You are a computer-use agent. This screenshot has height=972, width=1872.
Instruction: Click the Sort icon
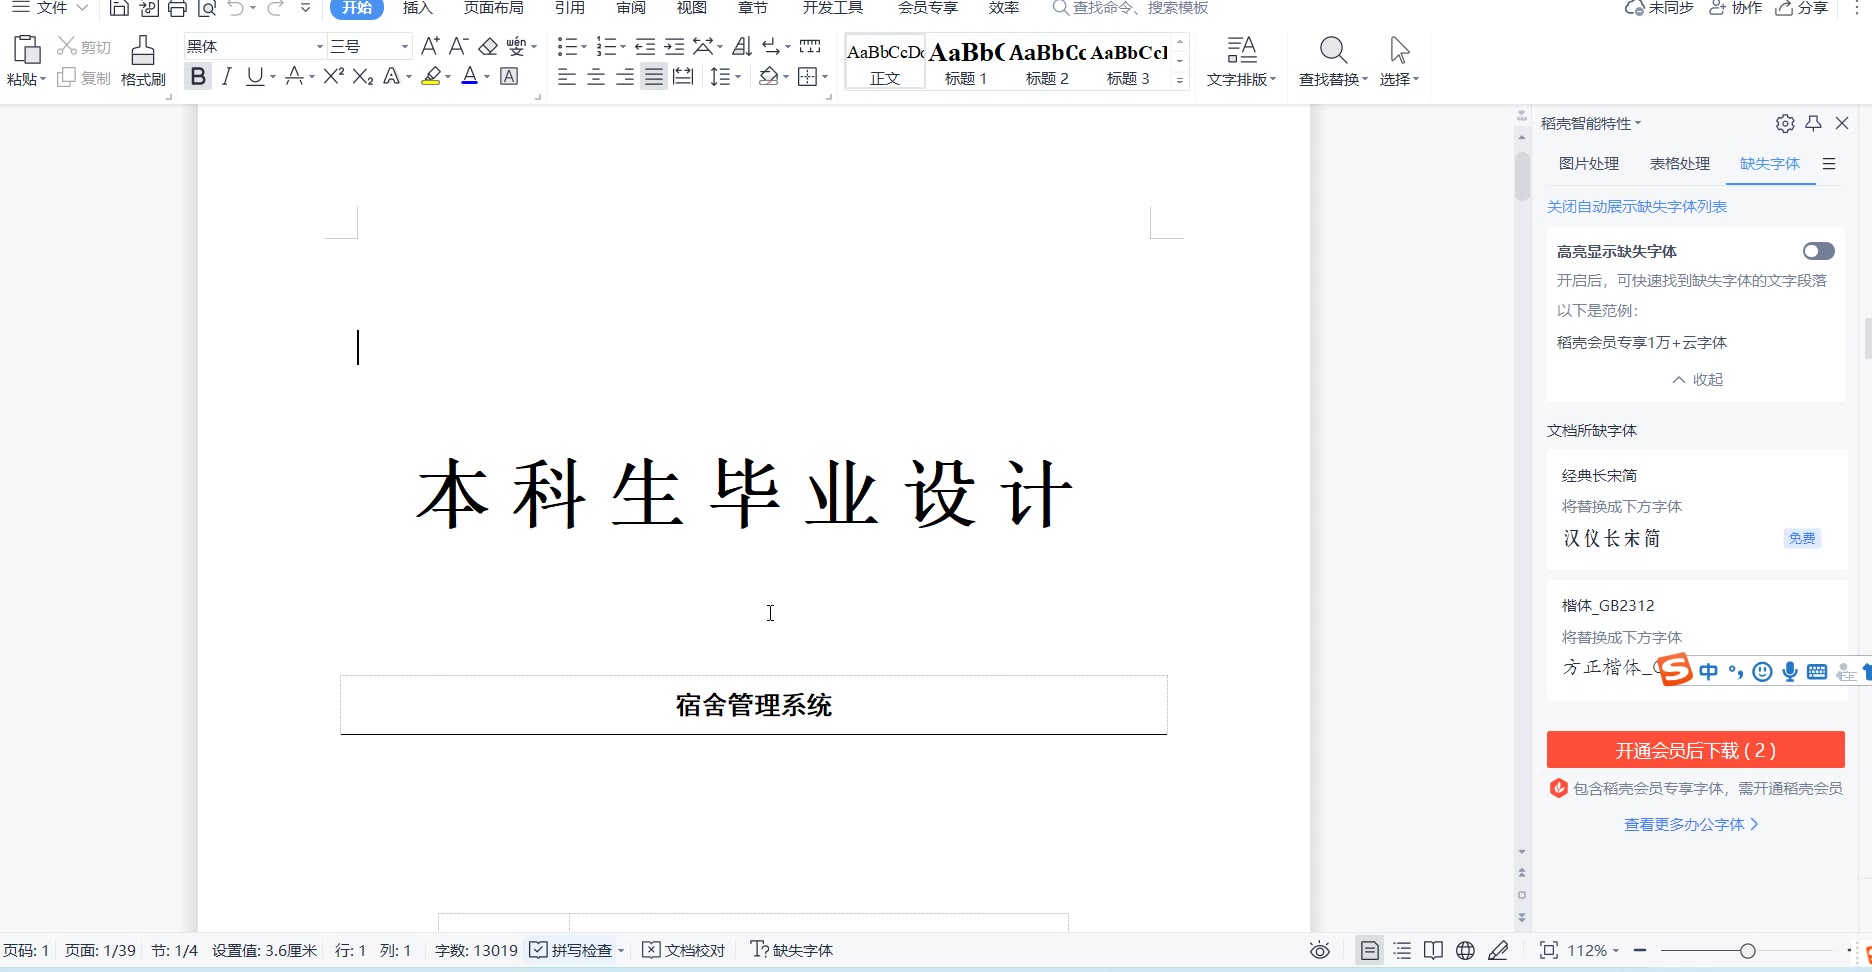741,46
